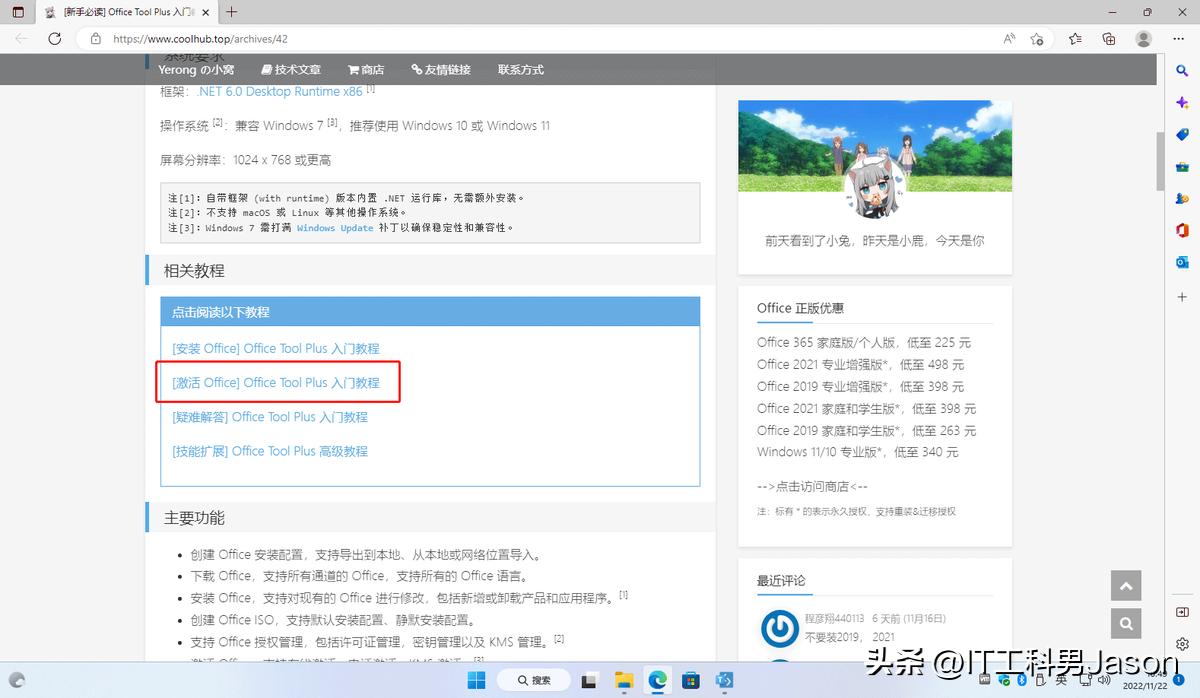Open the [安装 Office] Office Tool Plus 入门教程 link

pyautogui.click(x=276, y=349)
